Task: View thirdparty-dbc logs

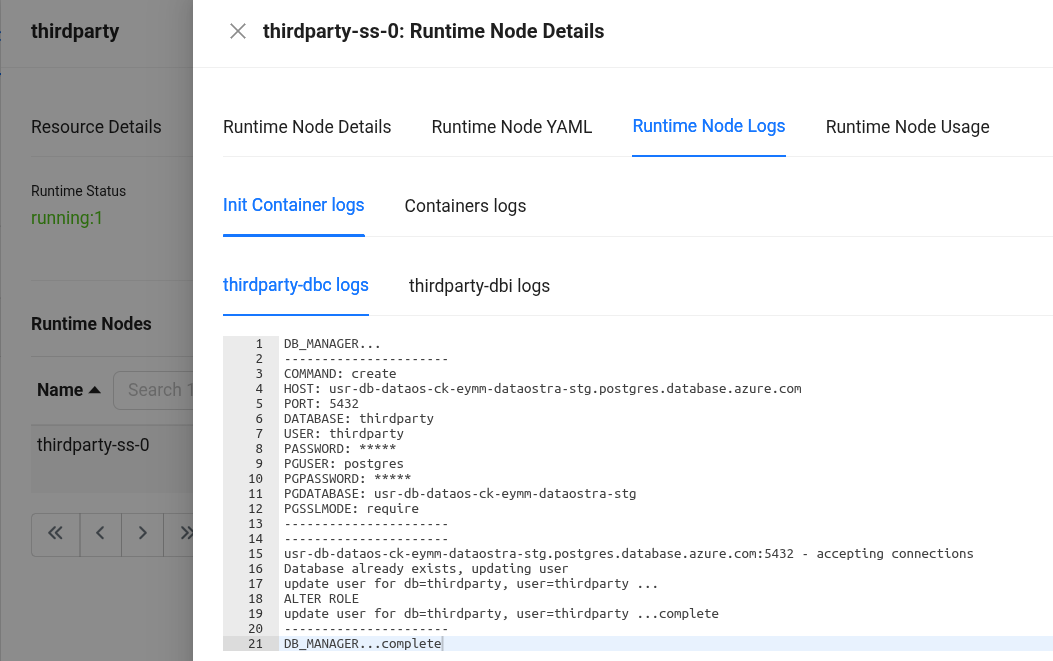Action: tap(295, 285)
